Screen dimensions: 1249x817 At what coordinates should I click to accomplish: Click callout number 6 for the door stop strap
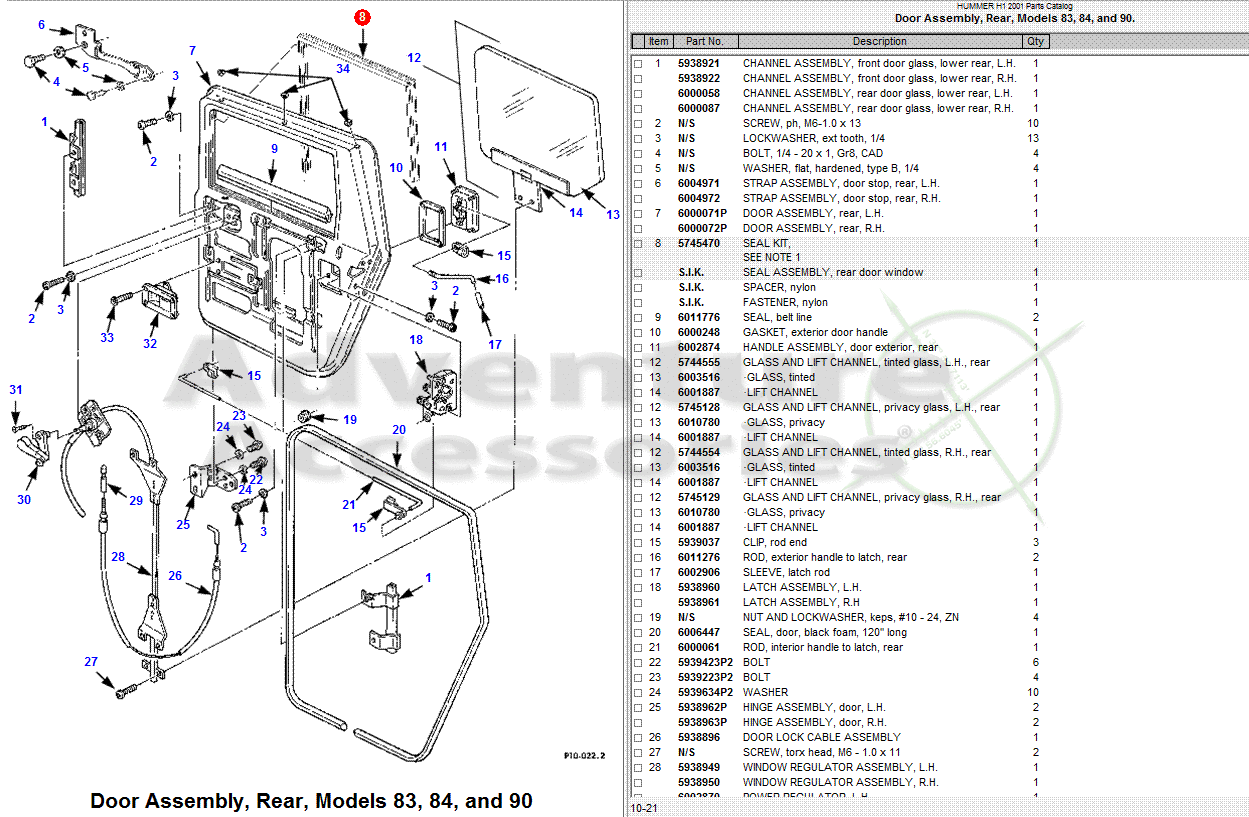tap(42, 25)
